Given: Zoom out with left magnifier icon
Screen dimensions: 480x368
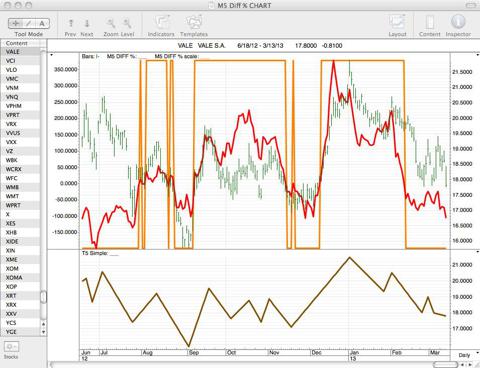Looking at the screenshot, I should pyautogui.click(x=111, y=23).
